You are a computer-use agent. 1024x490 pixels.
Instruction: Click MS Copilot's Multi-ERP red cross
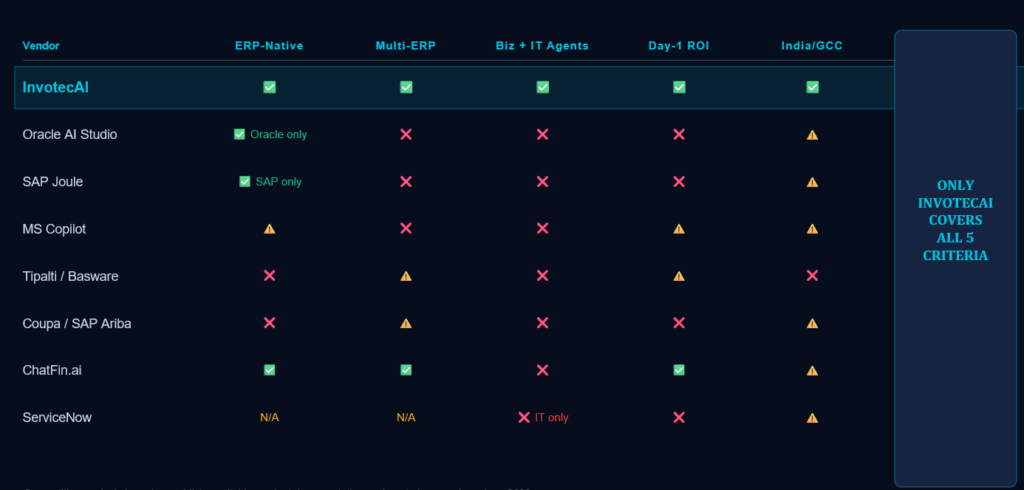pos(406,228)
